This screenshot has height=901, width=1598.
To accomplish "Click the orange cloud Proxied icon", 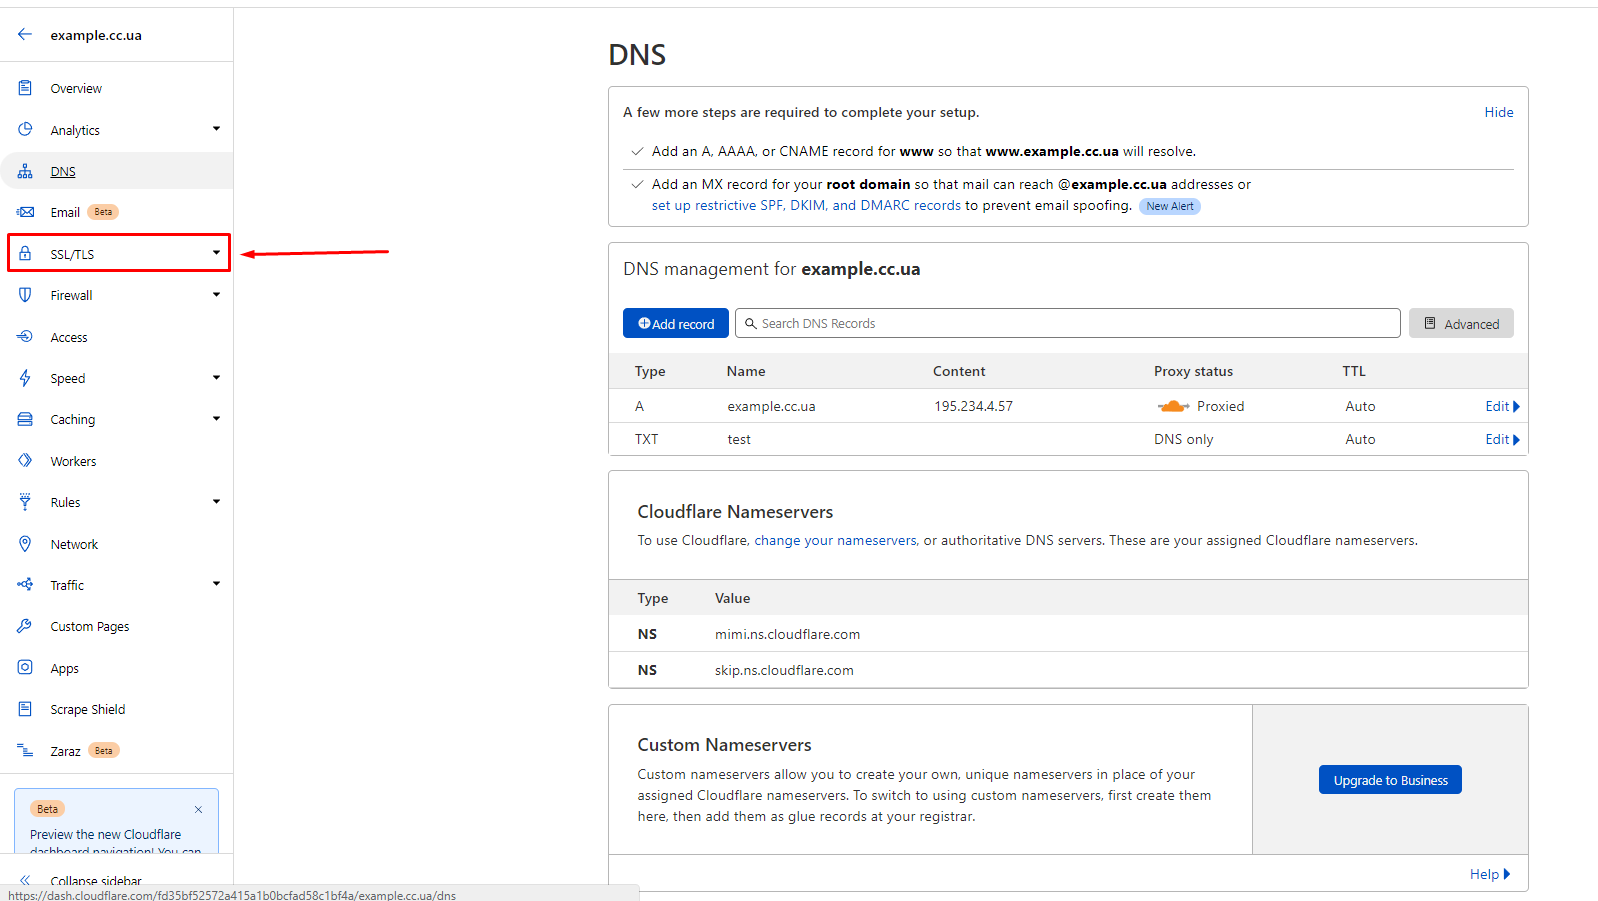I will (1173, 406).
